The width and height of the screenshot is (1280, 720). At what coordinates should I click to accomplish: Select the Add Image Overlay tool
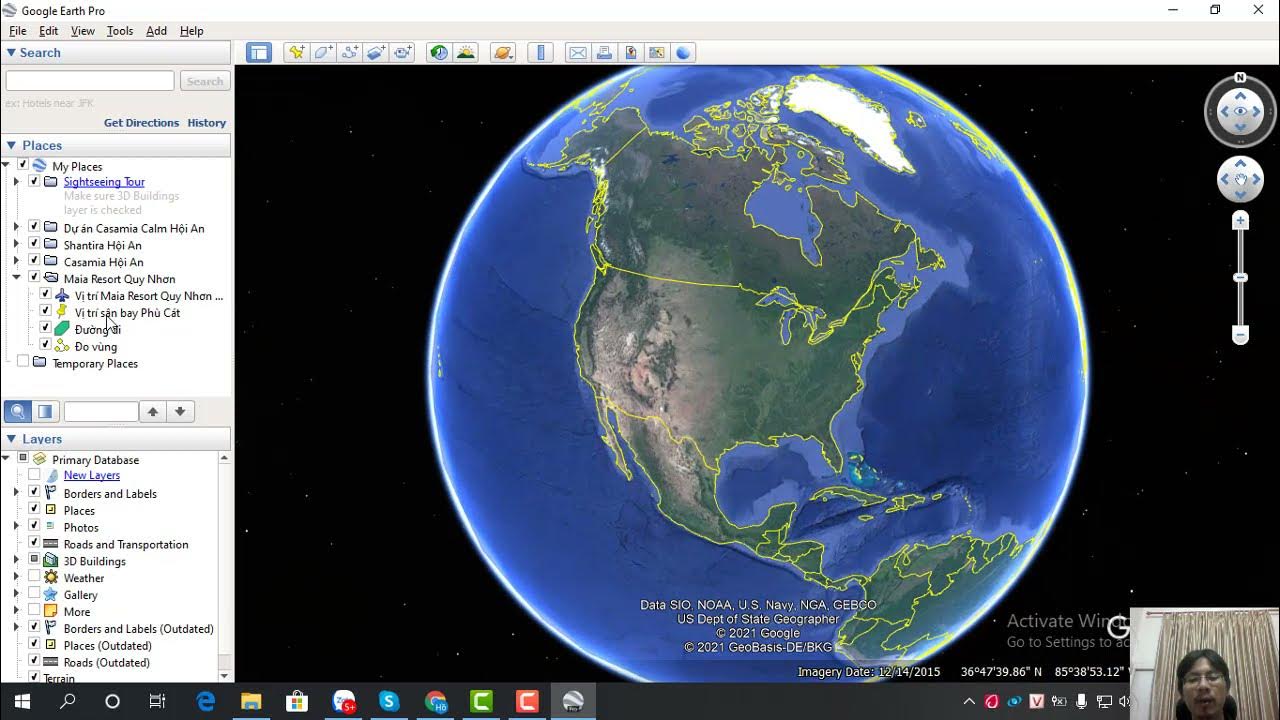(376, 53)
